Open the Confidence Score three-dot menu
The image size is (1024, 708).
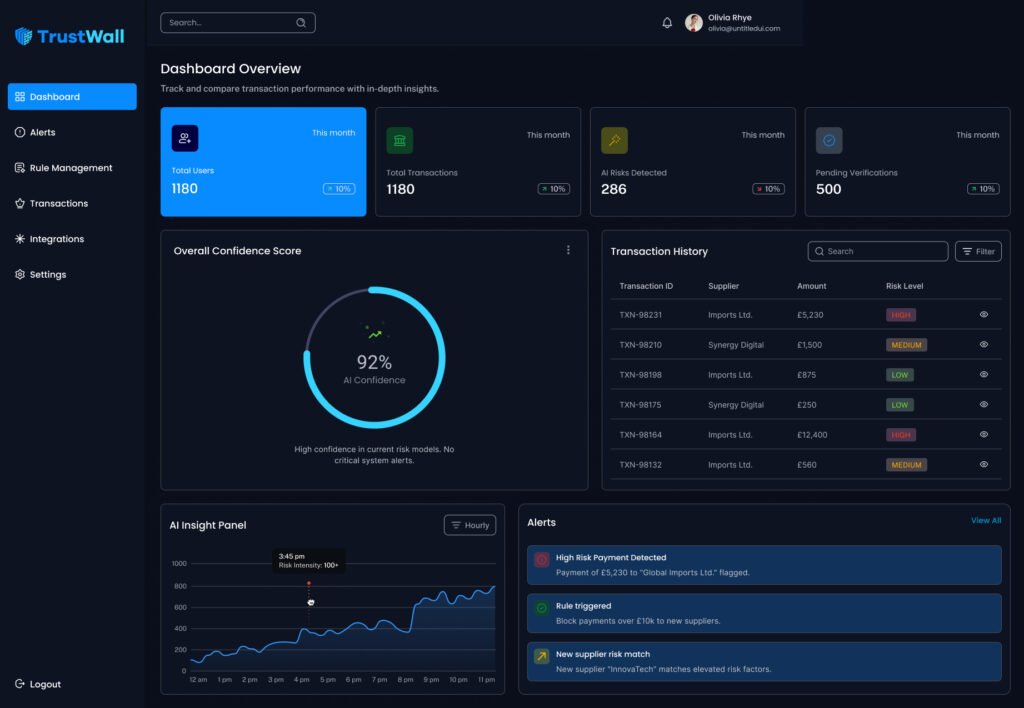(568, 250)
